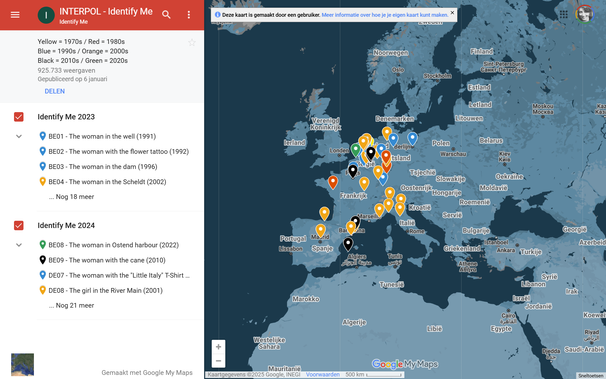Star this map with the star icon
This screenshot has height=379, width=606.
(192, 42)
